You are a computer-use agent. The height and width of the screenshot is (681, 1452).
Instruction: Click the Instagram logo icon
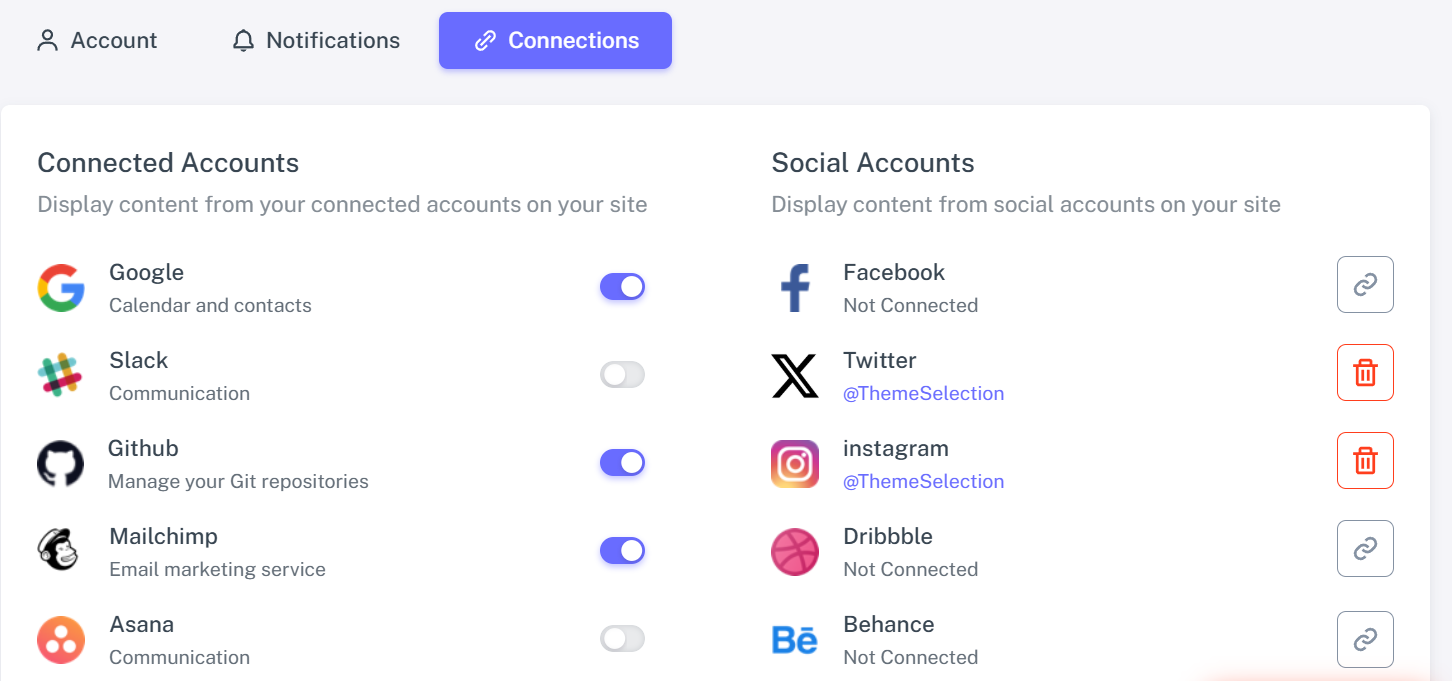click(795, 464)
